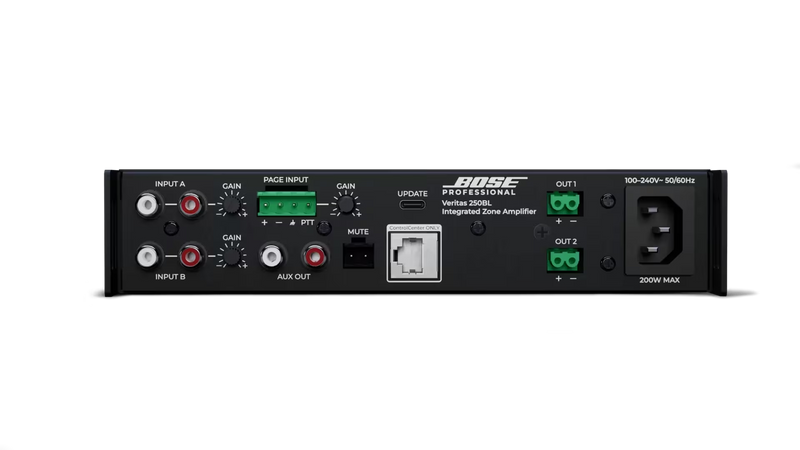Click the screw next to the PTT label
This screenshot has width=800, height=450.
[323, 228]
